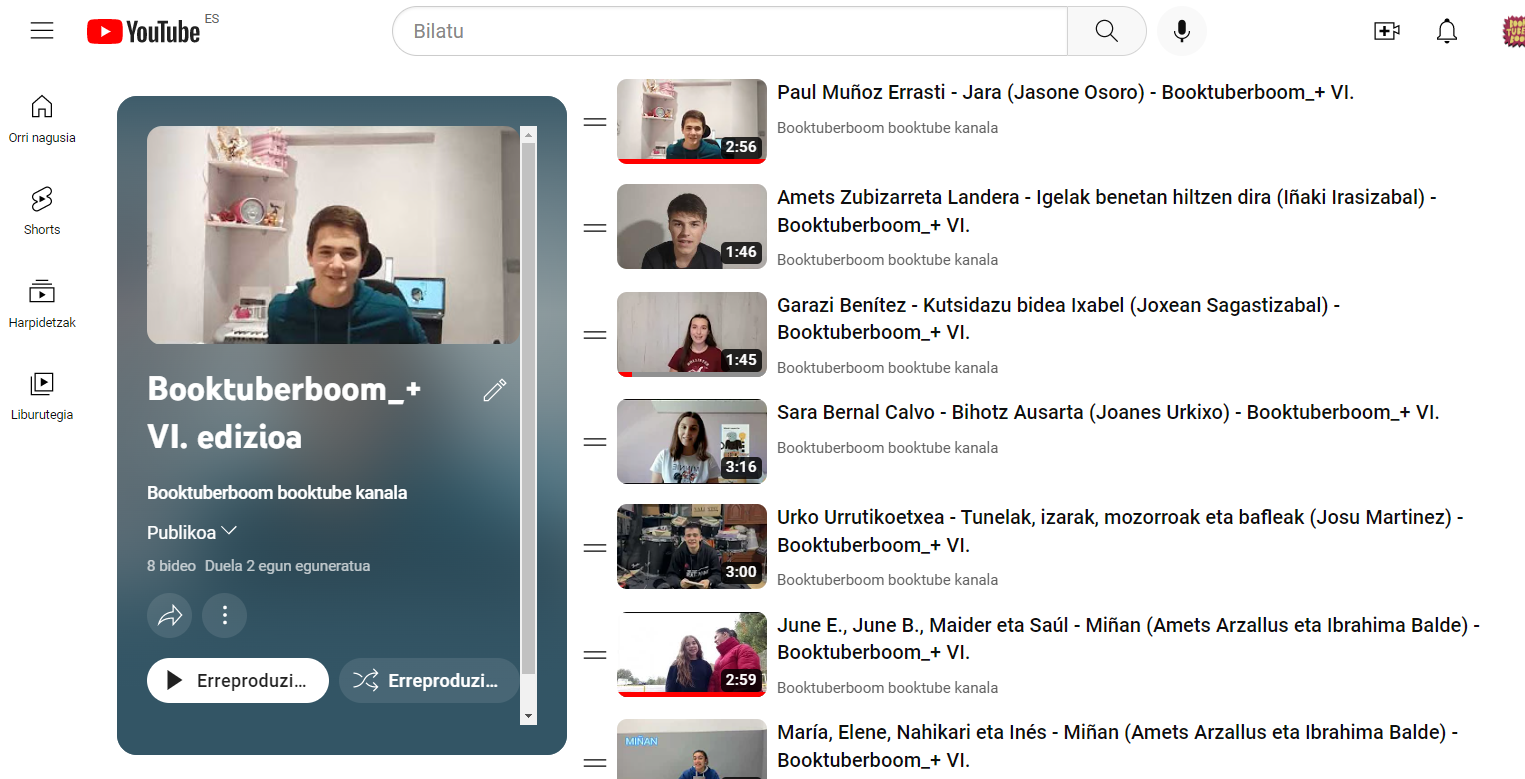Play all with Erreproduzi play button
This screenshot has width=1525, height=779.
tap(238, 681)
